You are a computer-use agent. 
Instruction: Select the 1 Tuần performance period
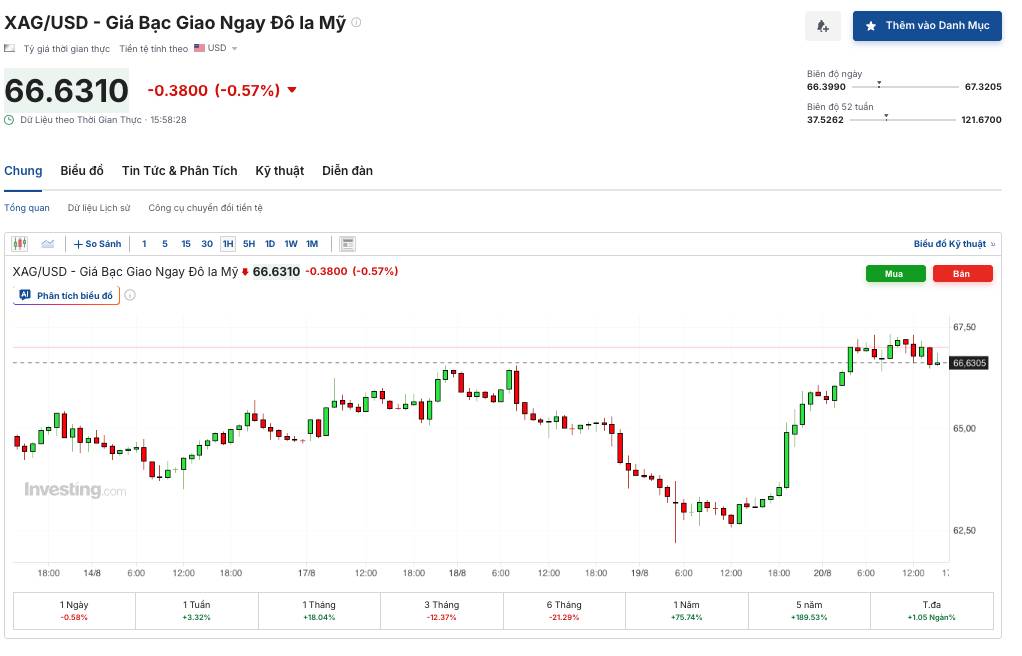point(197,611)
